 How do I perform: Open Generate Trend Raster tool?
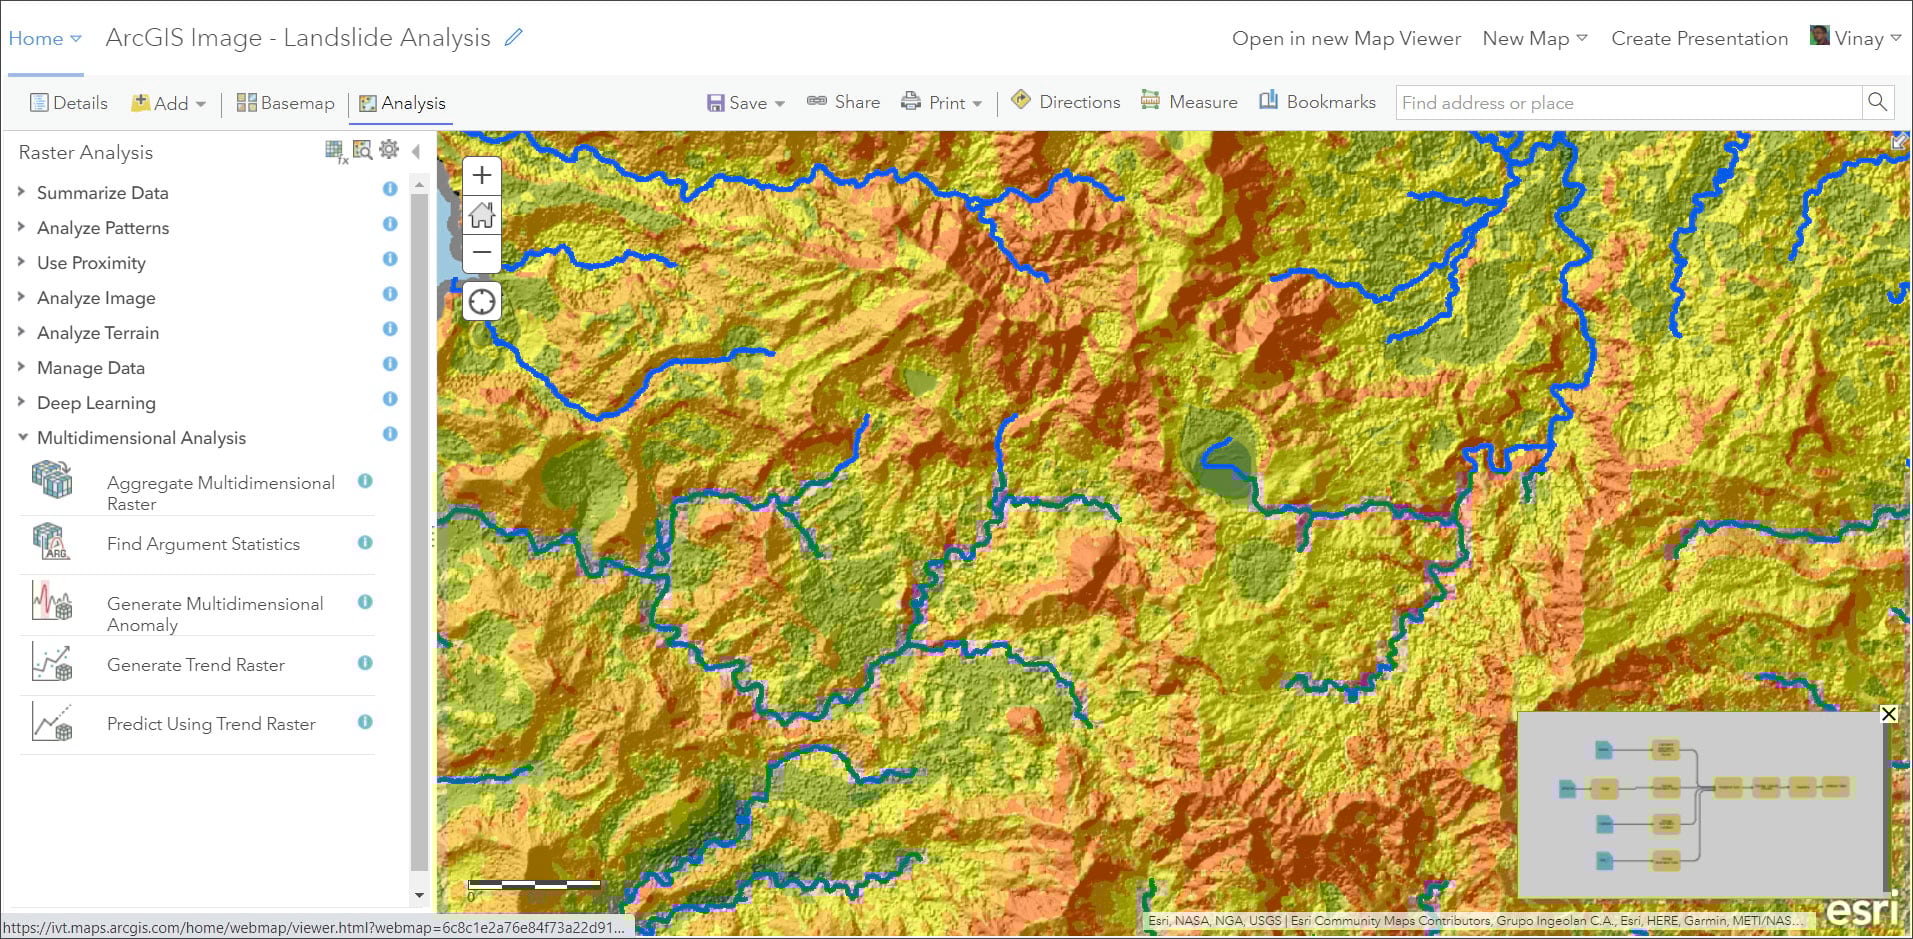point(195,665)
